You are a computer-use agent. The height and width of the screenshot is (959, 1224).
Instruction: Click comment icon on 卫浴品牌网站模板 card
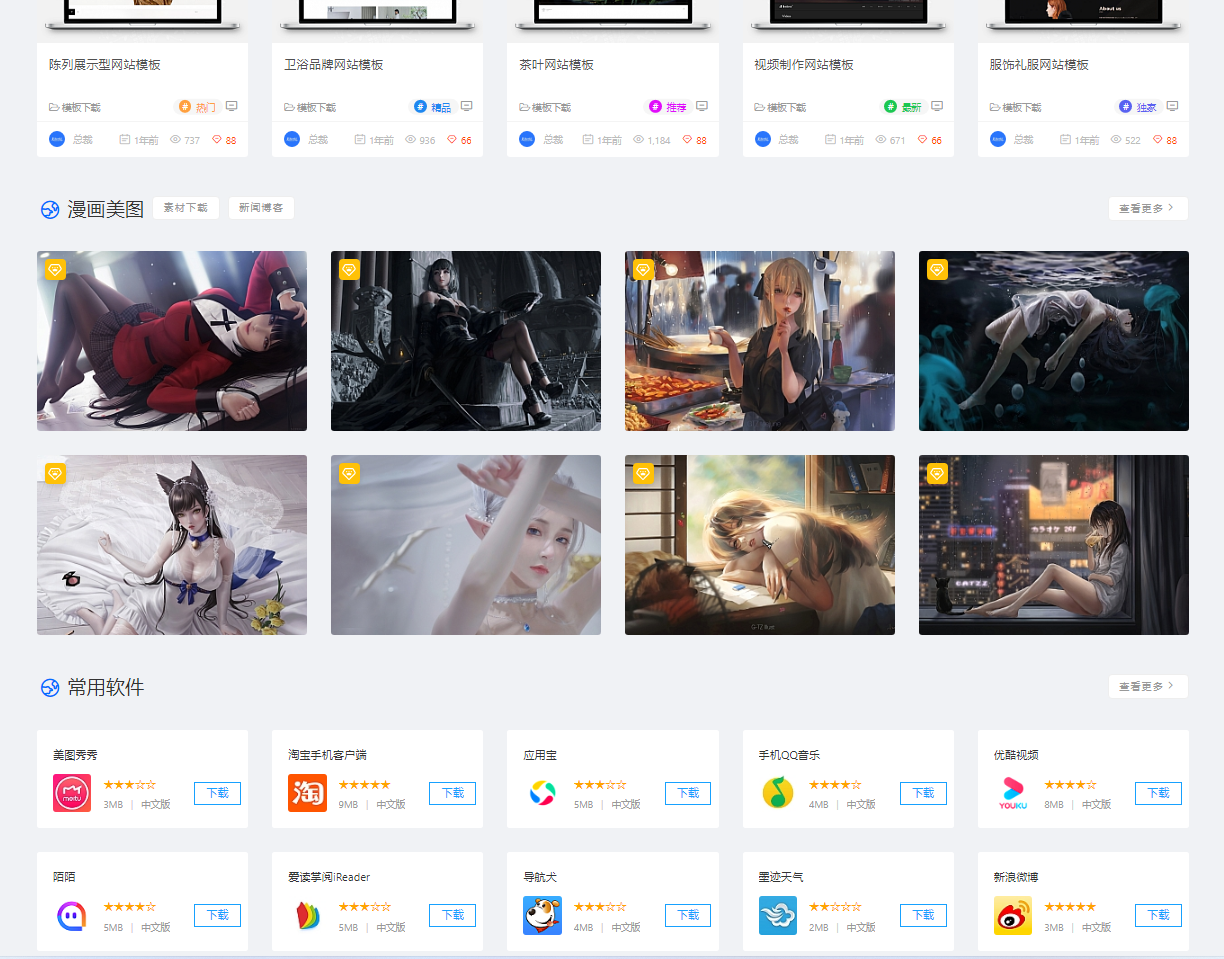(467, 106)
